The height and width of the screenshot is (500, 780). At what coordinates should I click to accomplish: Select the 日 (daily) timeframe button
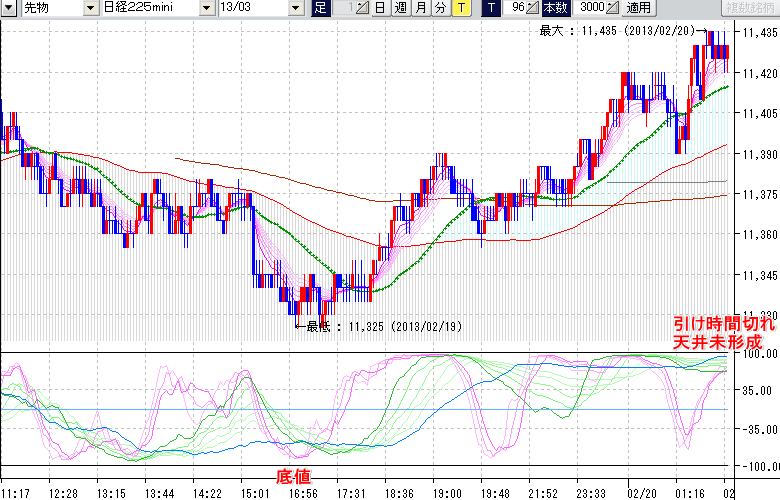380,8
